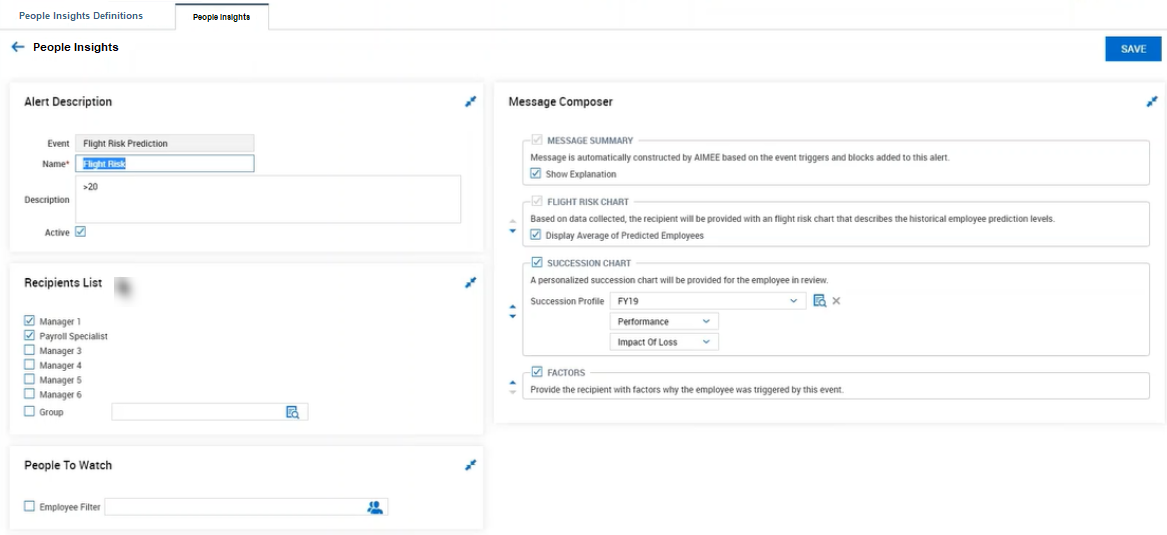
Task: Open Group lookup search icon
Action: point(292,412)
